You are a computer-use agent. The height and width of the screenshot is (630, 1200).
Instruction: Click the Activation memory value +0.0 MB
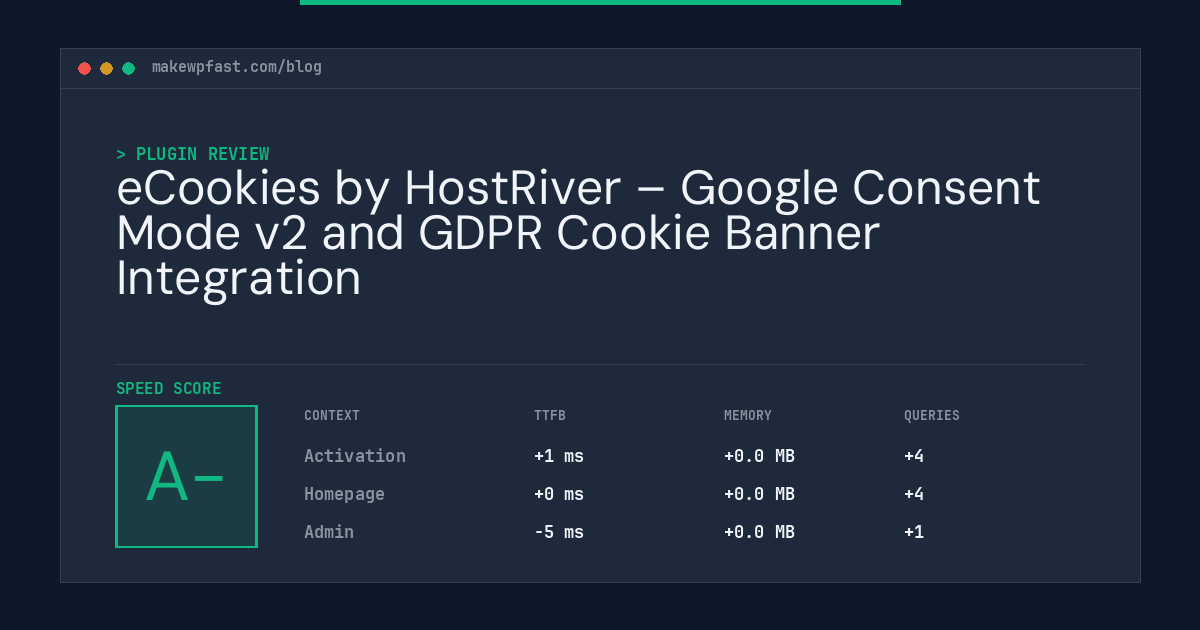pyautogui.click(x=759, y=456)
